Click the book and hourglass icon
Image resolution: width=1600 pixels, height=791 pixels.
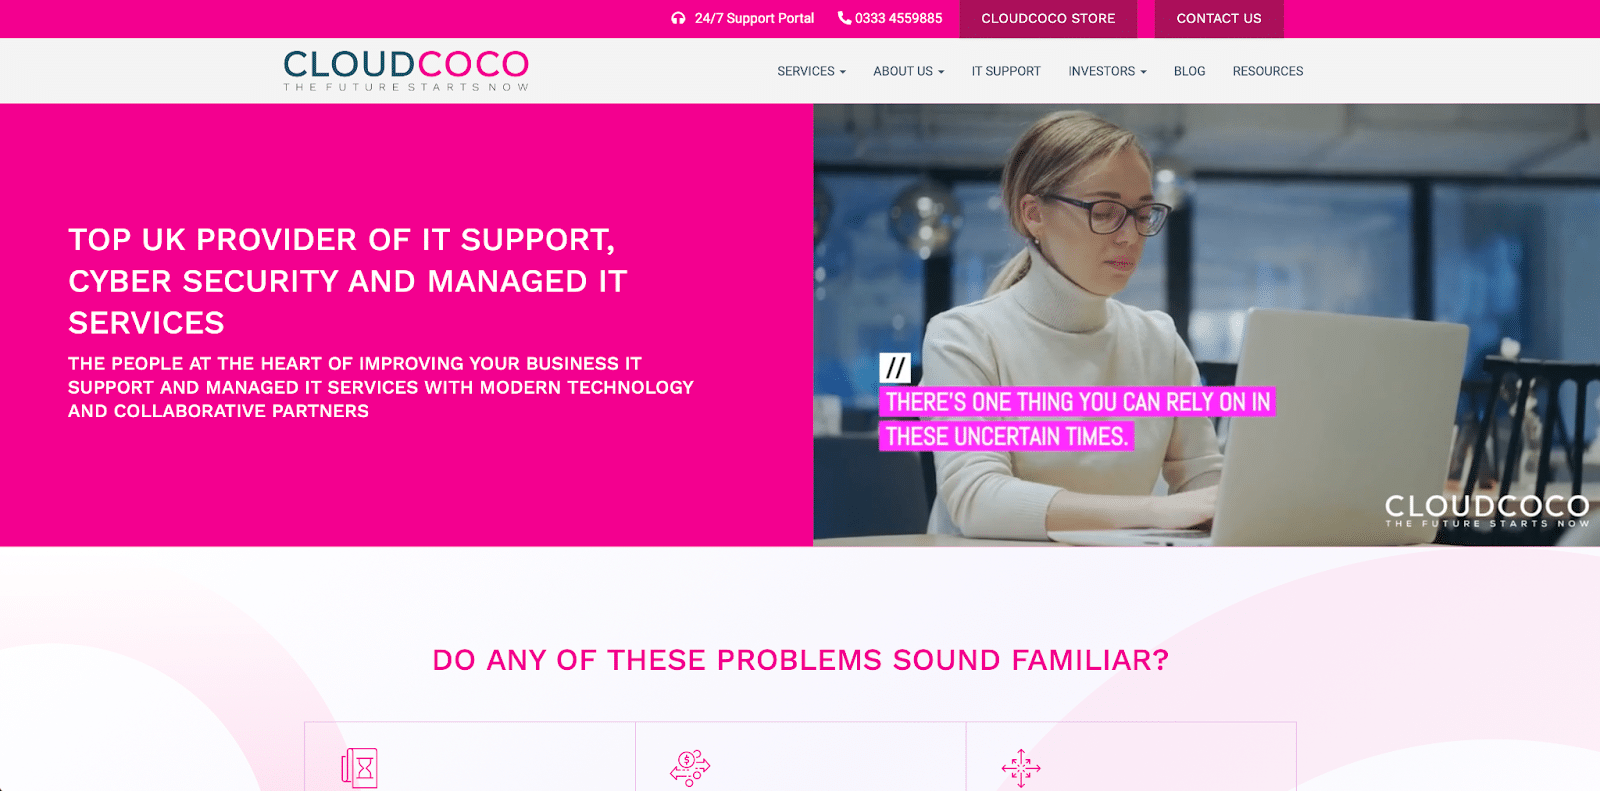(x=359, y=768)
